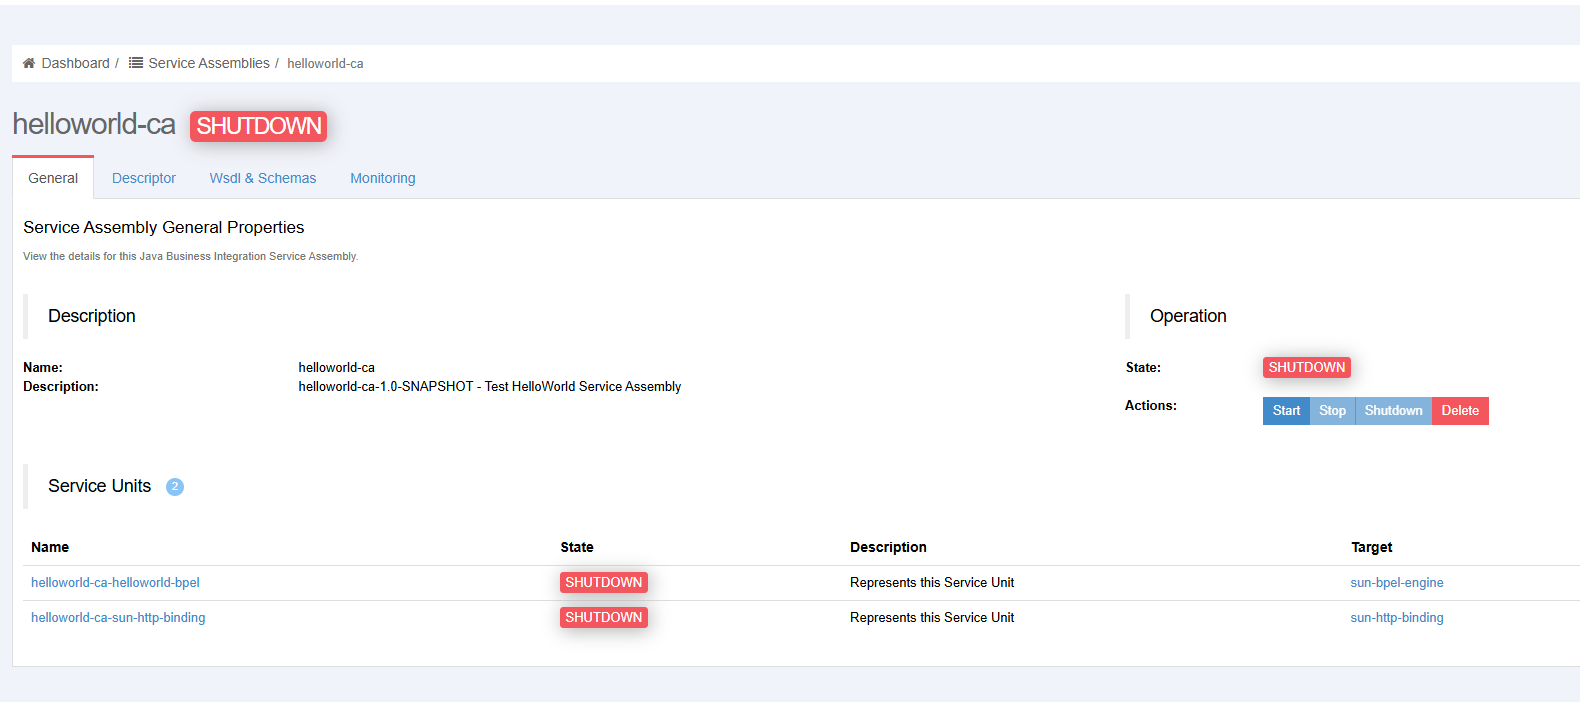Click description text in helloworld-bpel row
Image resolution: width=1580 pixels, height=711 pixels.
pyautogui.click(x=932, y=583)
